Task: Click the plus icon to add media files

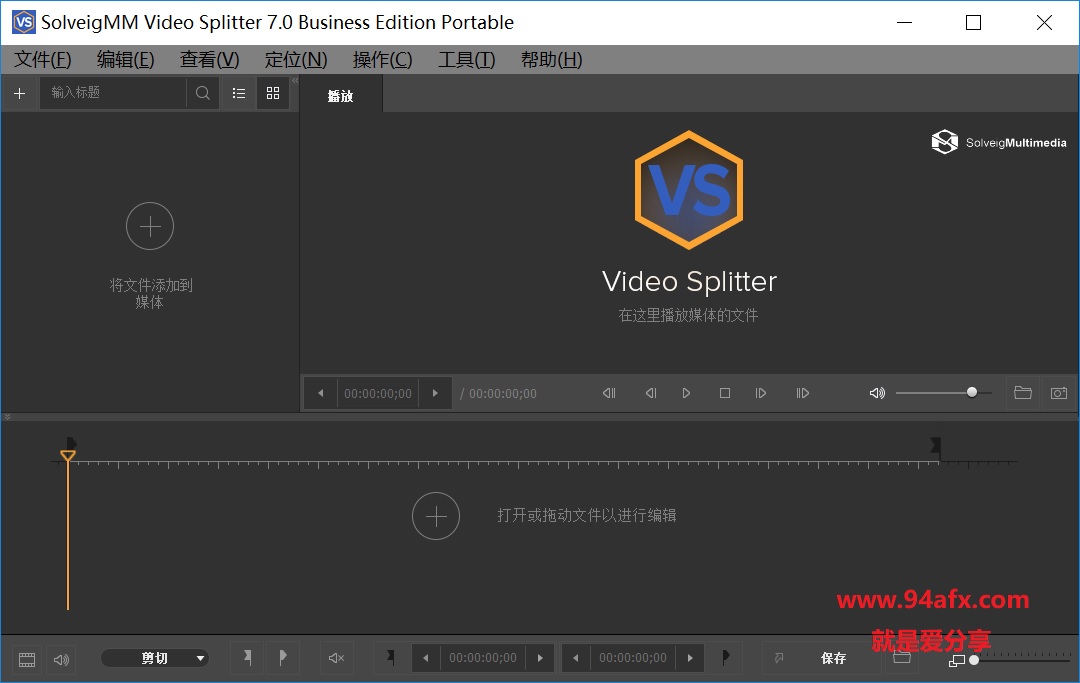Action: pyautogui.click(x=19, y=93)
